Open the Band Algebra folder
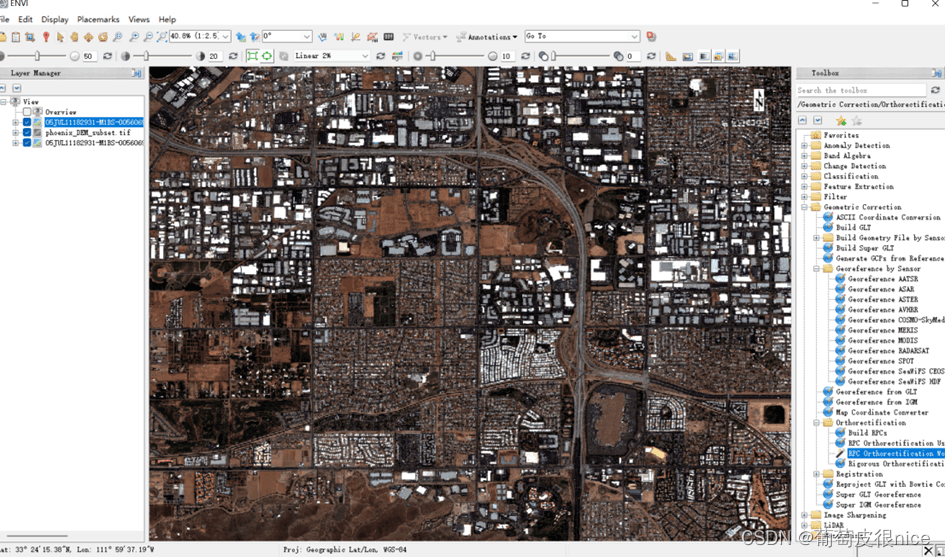The height and width of the screenshot is (557, 945). point(847,156)
